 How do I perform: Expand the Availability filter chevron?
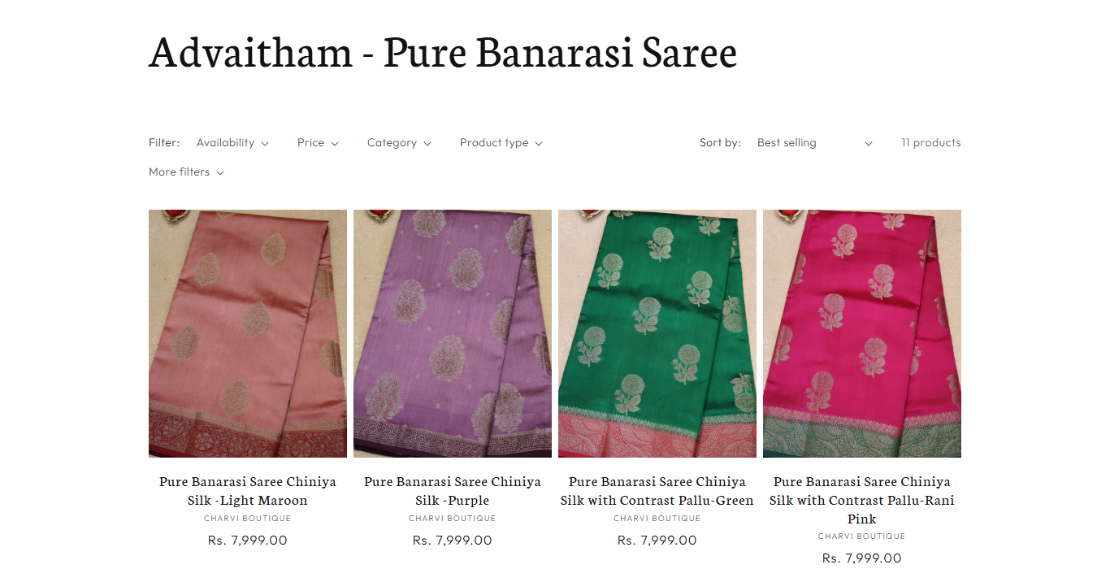[265, 143]
